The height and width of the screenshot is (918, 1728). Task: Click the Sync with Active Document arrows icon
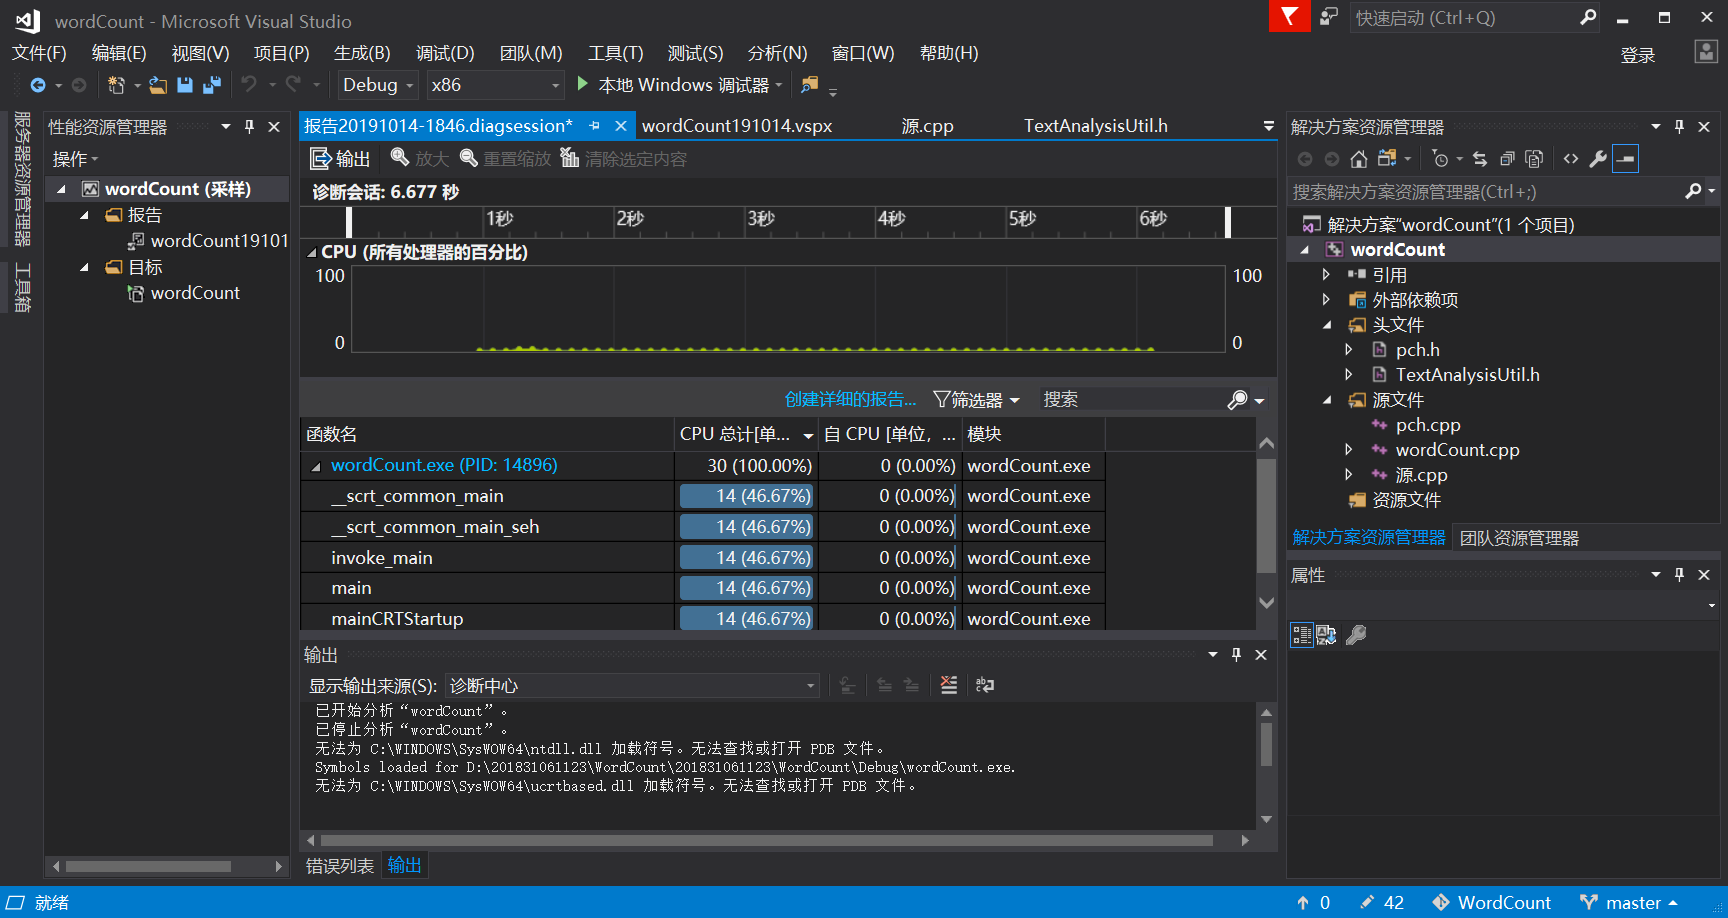pos(1480,159)
